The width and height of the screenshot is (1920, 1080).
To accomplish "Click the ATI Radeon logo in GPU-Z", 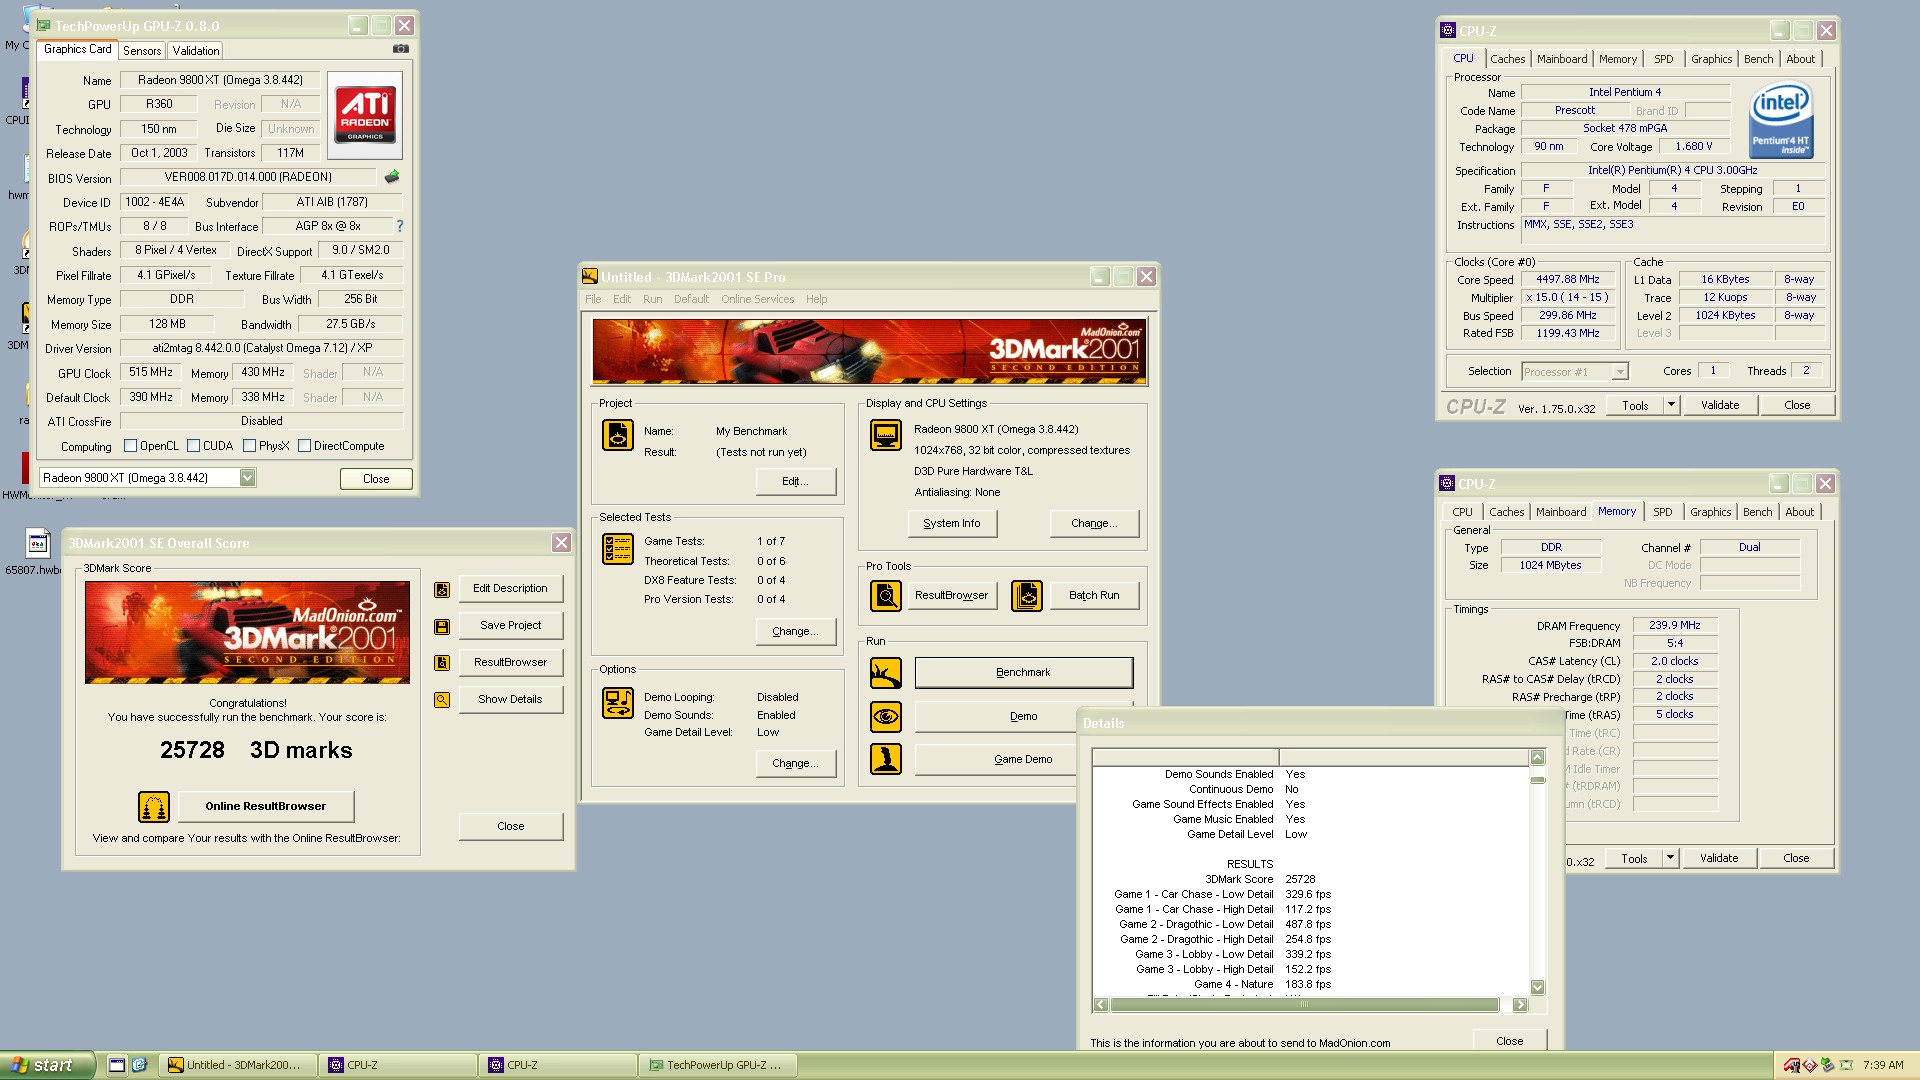I will 365,115.
